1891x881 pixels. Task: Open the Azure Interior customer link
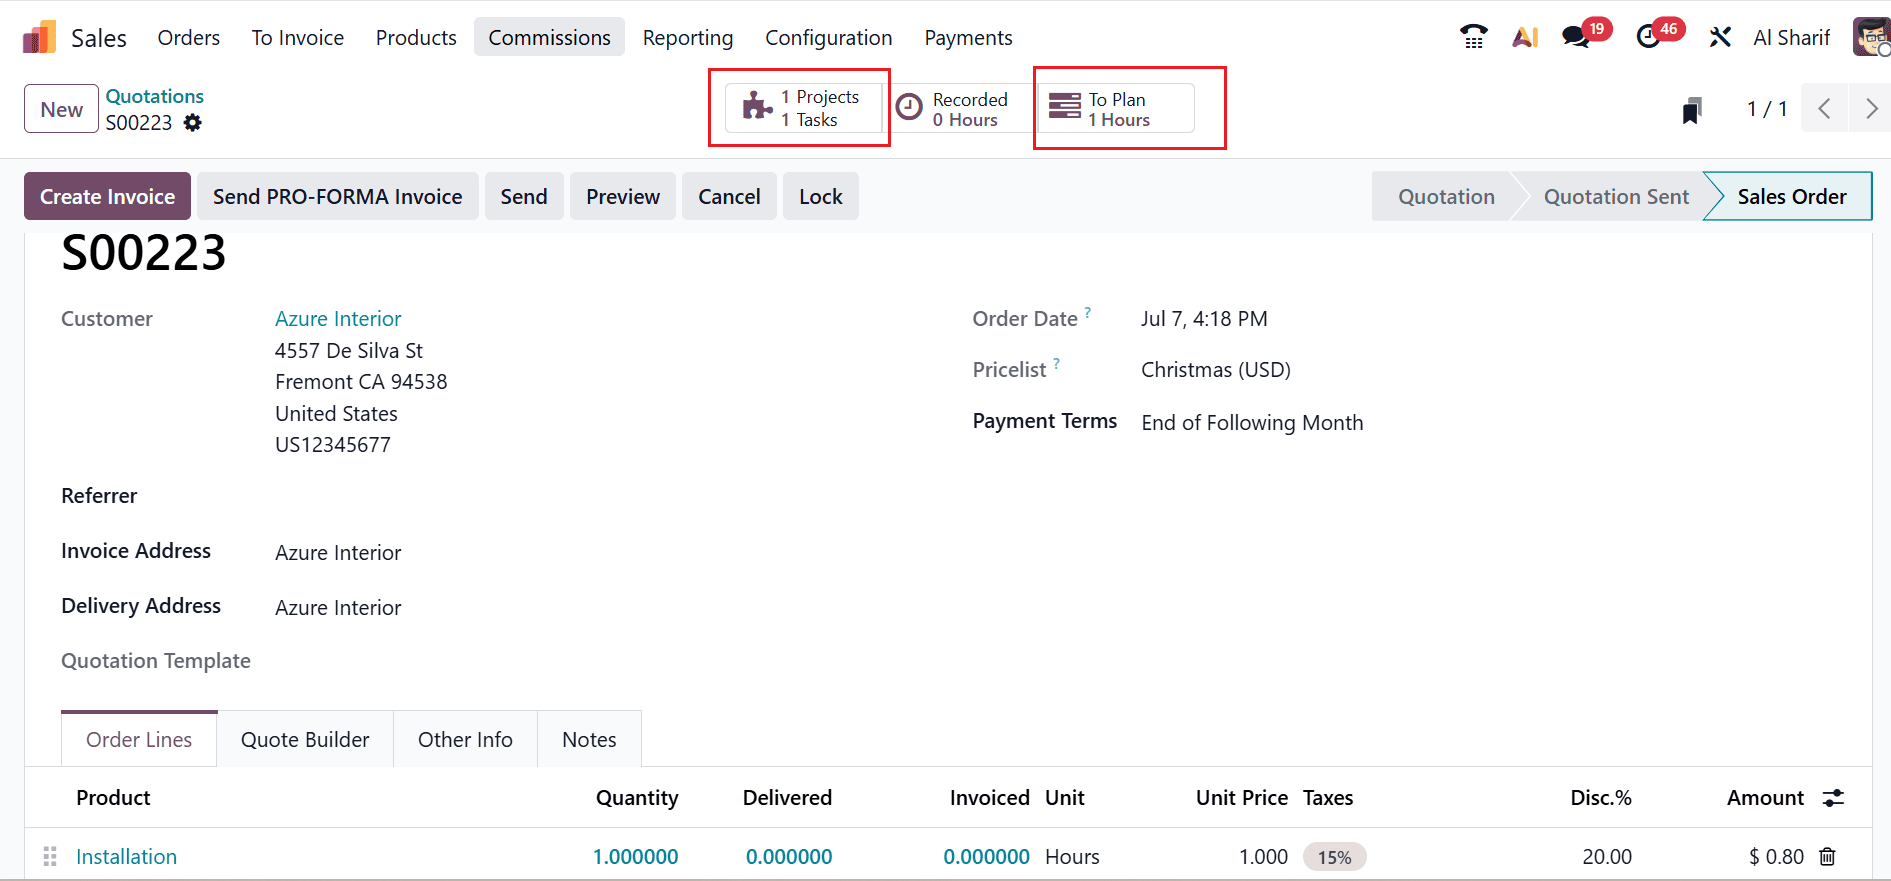click(338, 318)
